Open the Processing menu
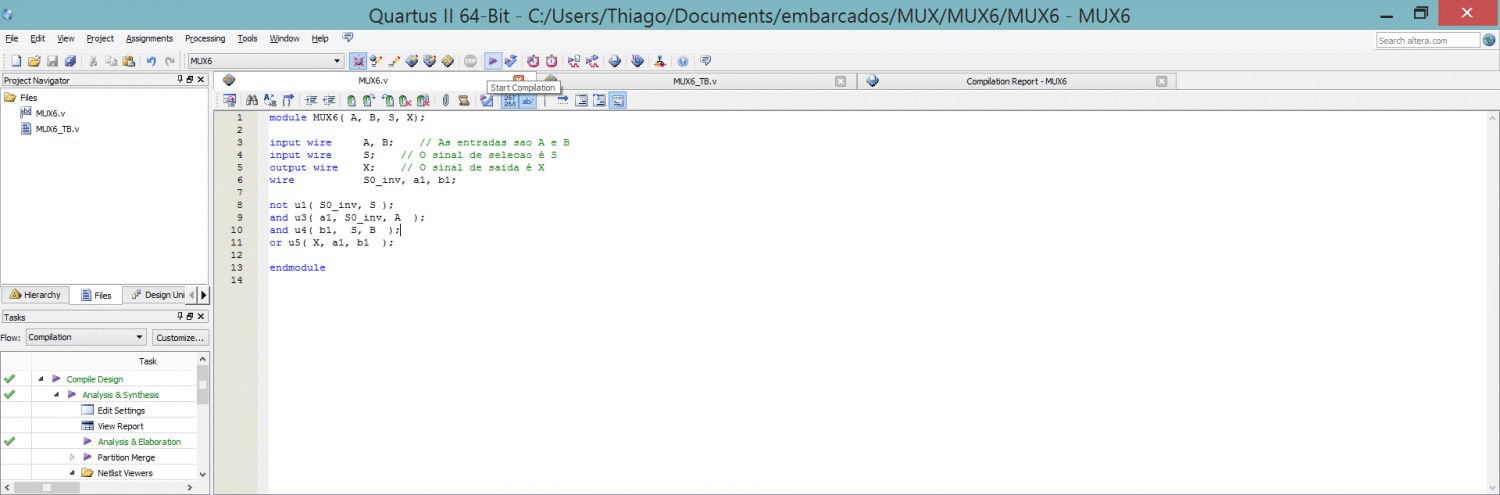The height and width of the screenshot is (495, 1500). (x=204, y=38)
